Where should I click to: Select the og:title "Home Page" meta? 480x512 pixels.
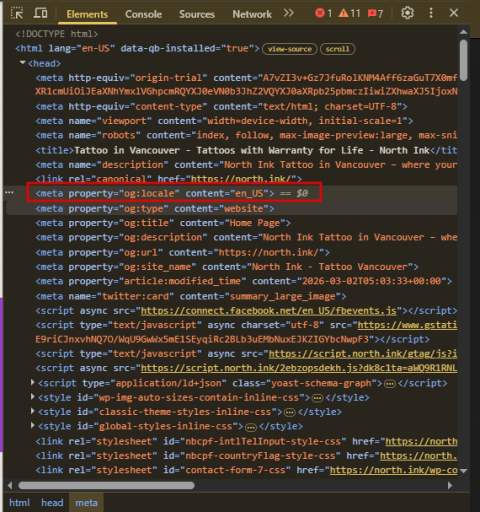(163, 223)
